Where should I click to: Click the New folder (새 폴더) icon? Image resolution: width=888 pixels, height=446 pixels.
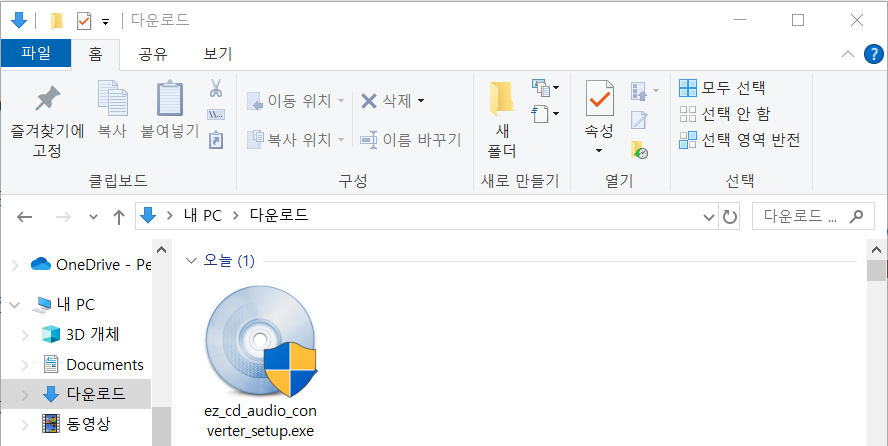point(501,98)
